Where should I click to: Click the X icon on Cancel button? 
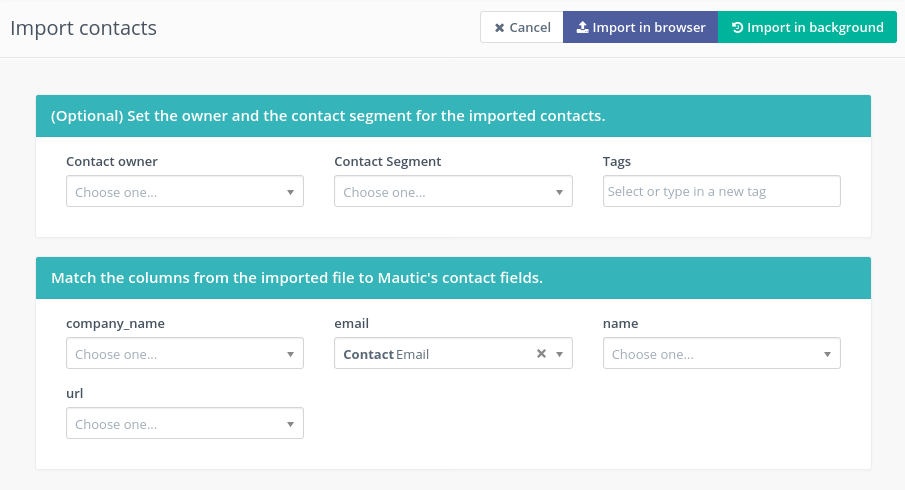pos(499,28)
